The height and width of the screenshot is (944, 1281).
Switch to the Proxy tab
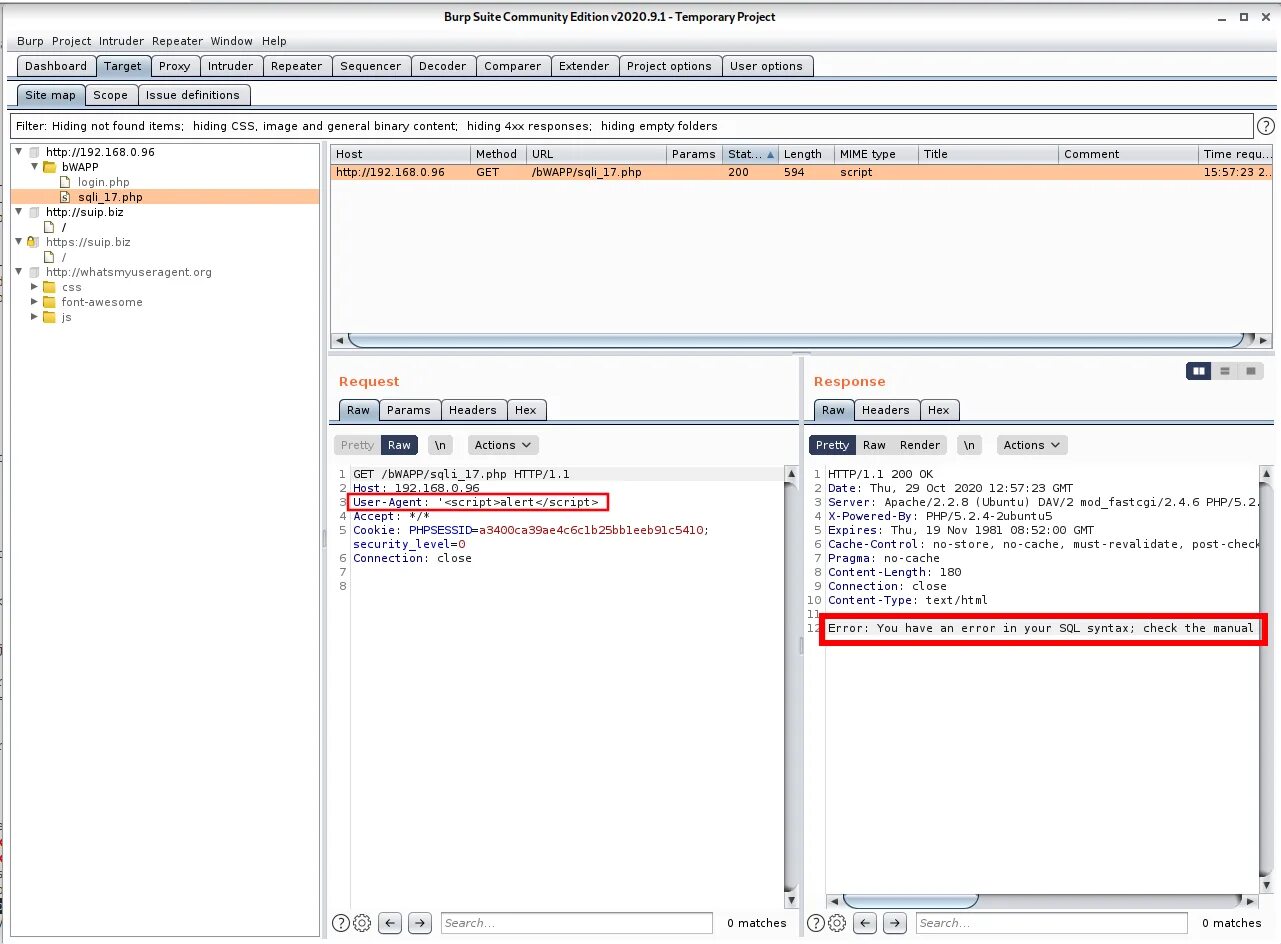[x=174, y=66]
